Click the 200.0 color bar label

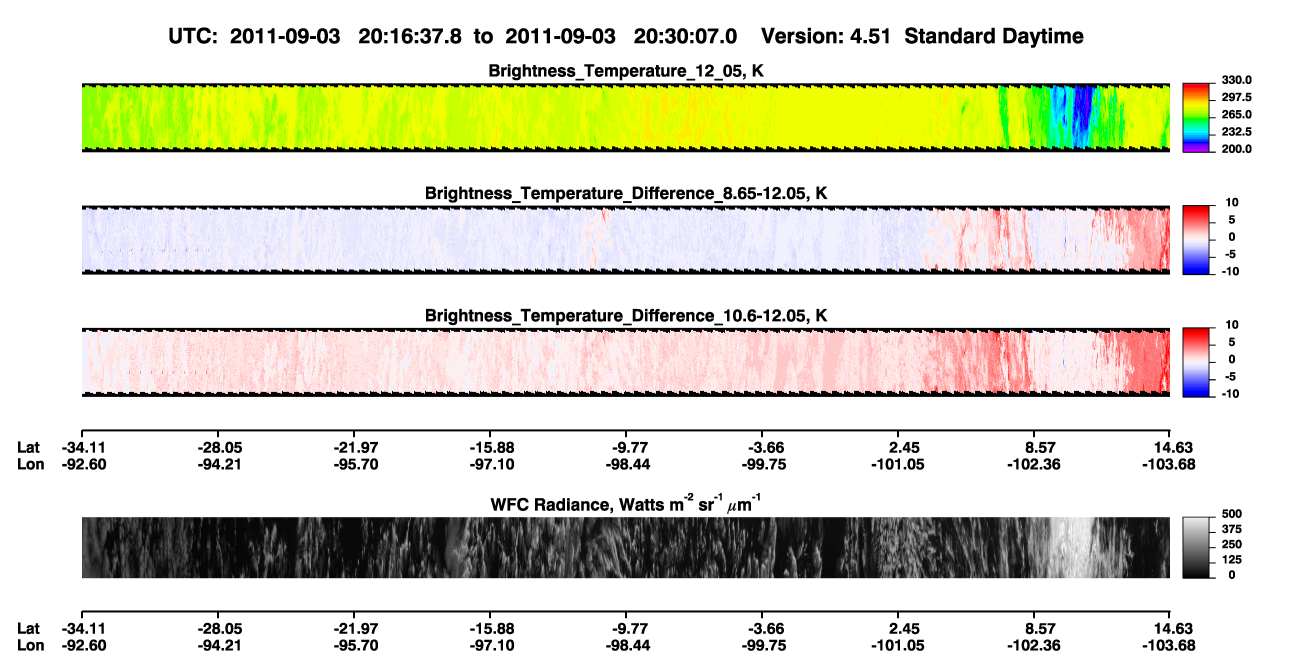click(x=1237, y=148)
